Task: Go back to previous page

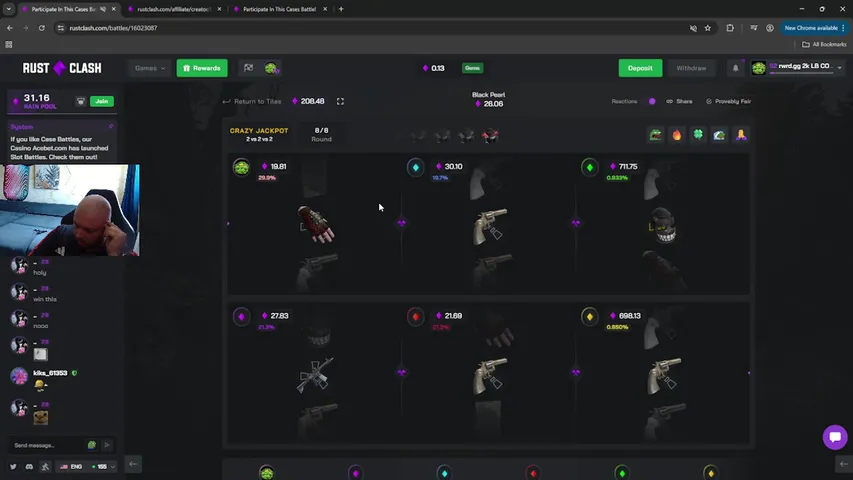Action: pyautogui.click(x=10, y=28)
